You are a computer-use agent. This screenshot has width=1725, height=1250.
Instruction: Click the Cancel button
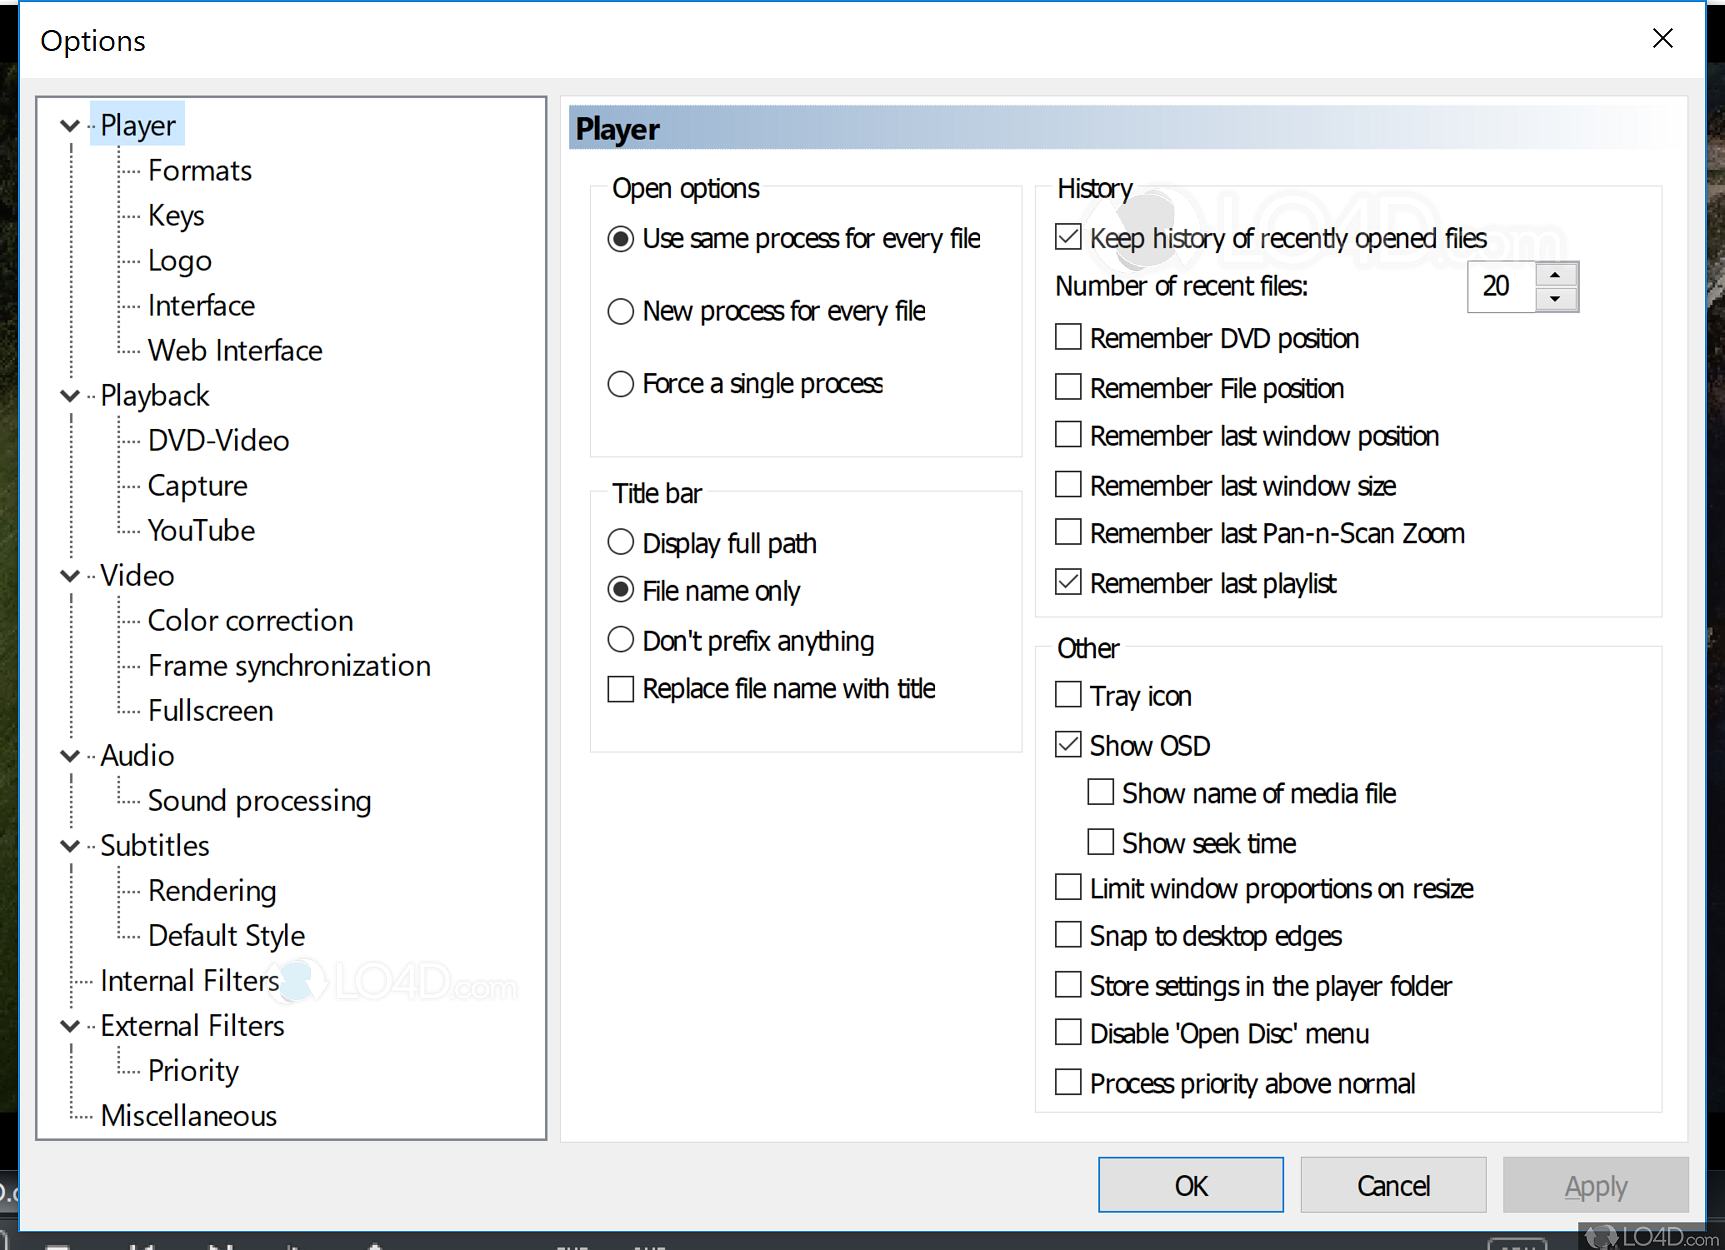(x=1393, y=1186)
